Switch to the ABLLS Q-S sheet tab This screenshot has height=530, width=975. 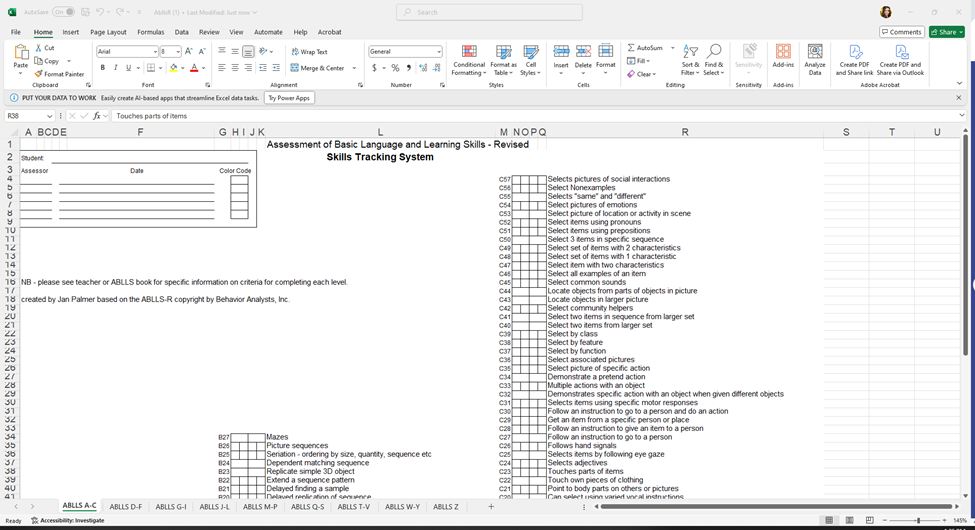tap(308, 507)
